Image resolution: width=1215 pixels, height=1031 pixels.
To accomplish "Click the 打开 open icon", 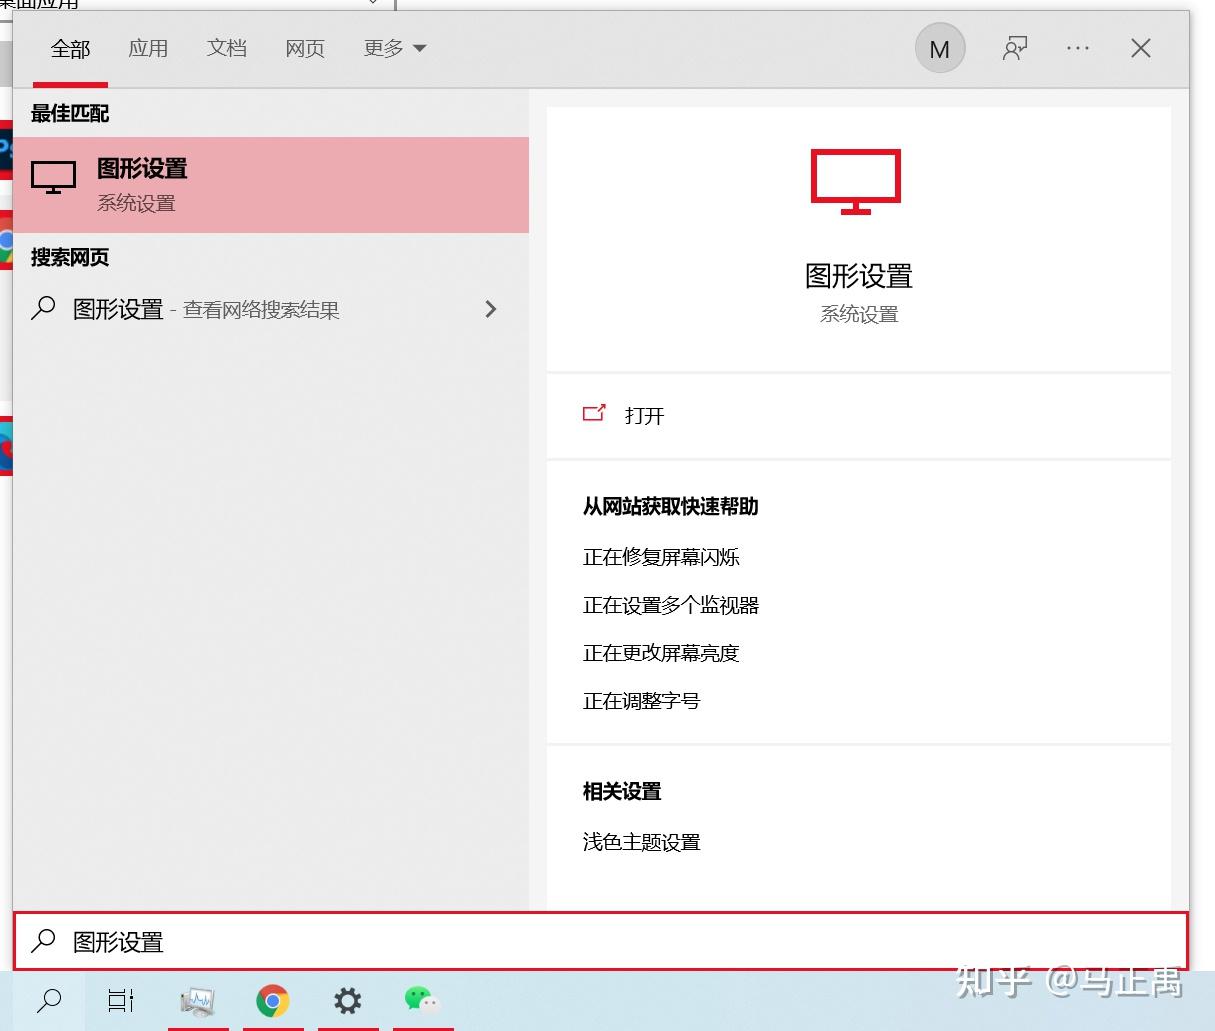I will (594, 413).
